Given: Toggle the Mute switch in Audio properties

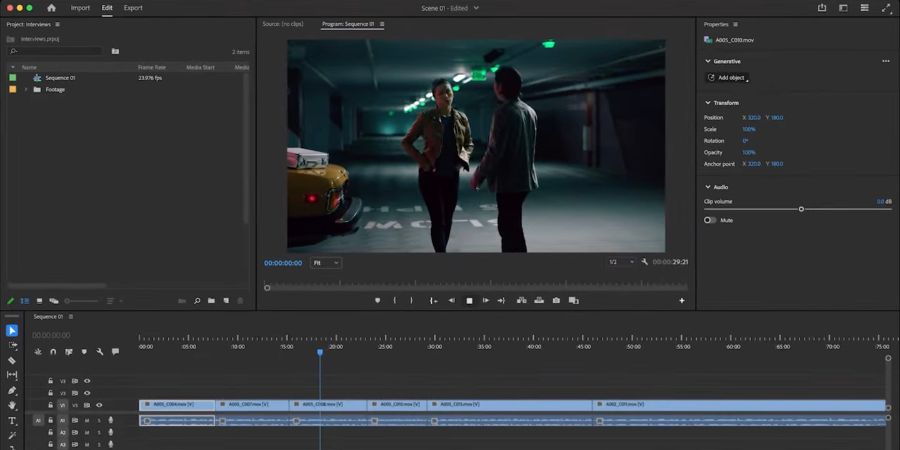Looking at the screenshot, I should tap(710, 220).
